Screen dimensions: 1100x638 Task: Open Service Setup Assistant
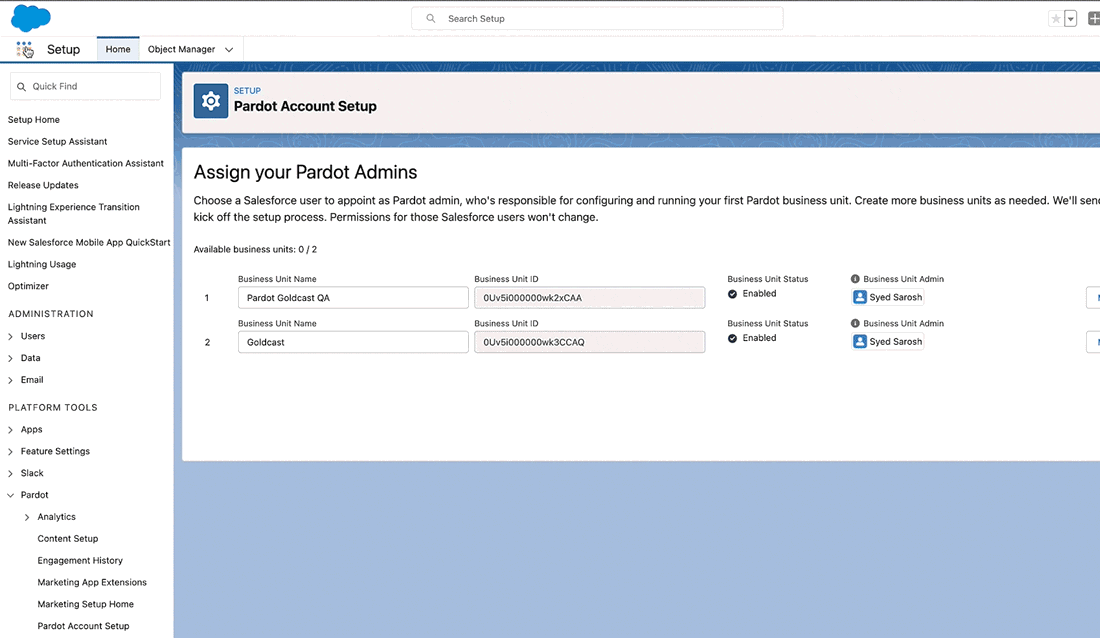(58, 141)
